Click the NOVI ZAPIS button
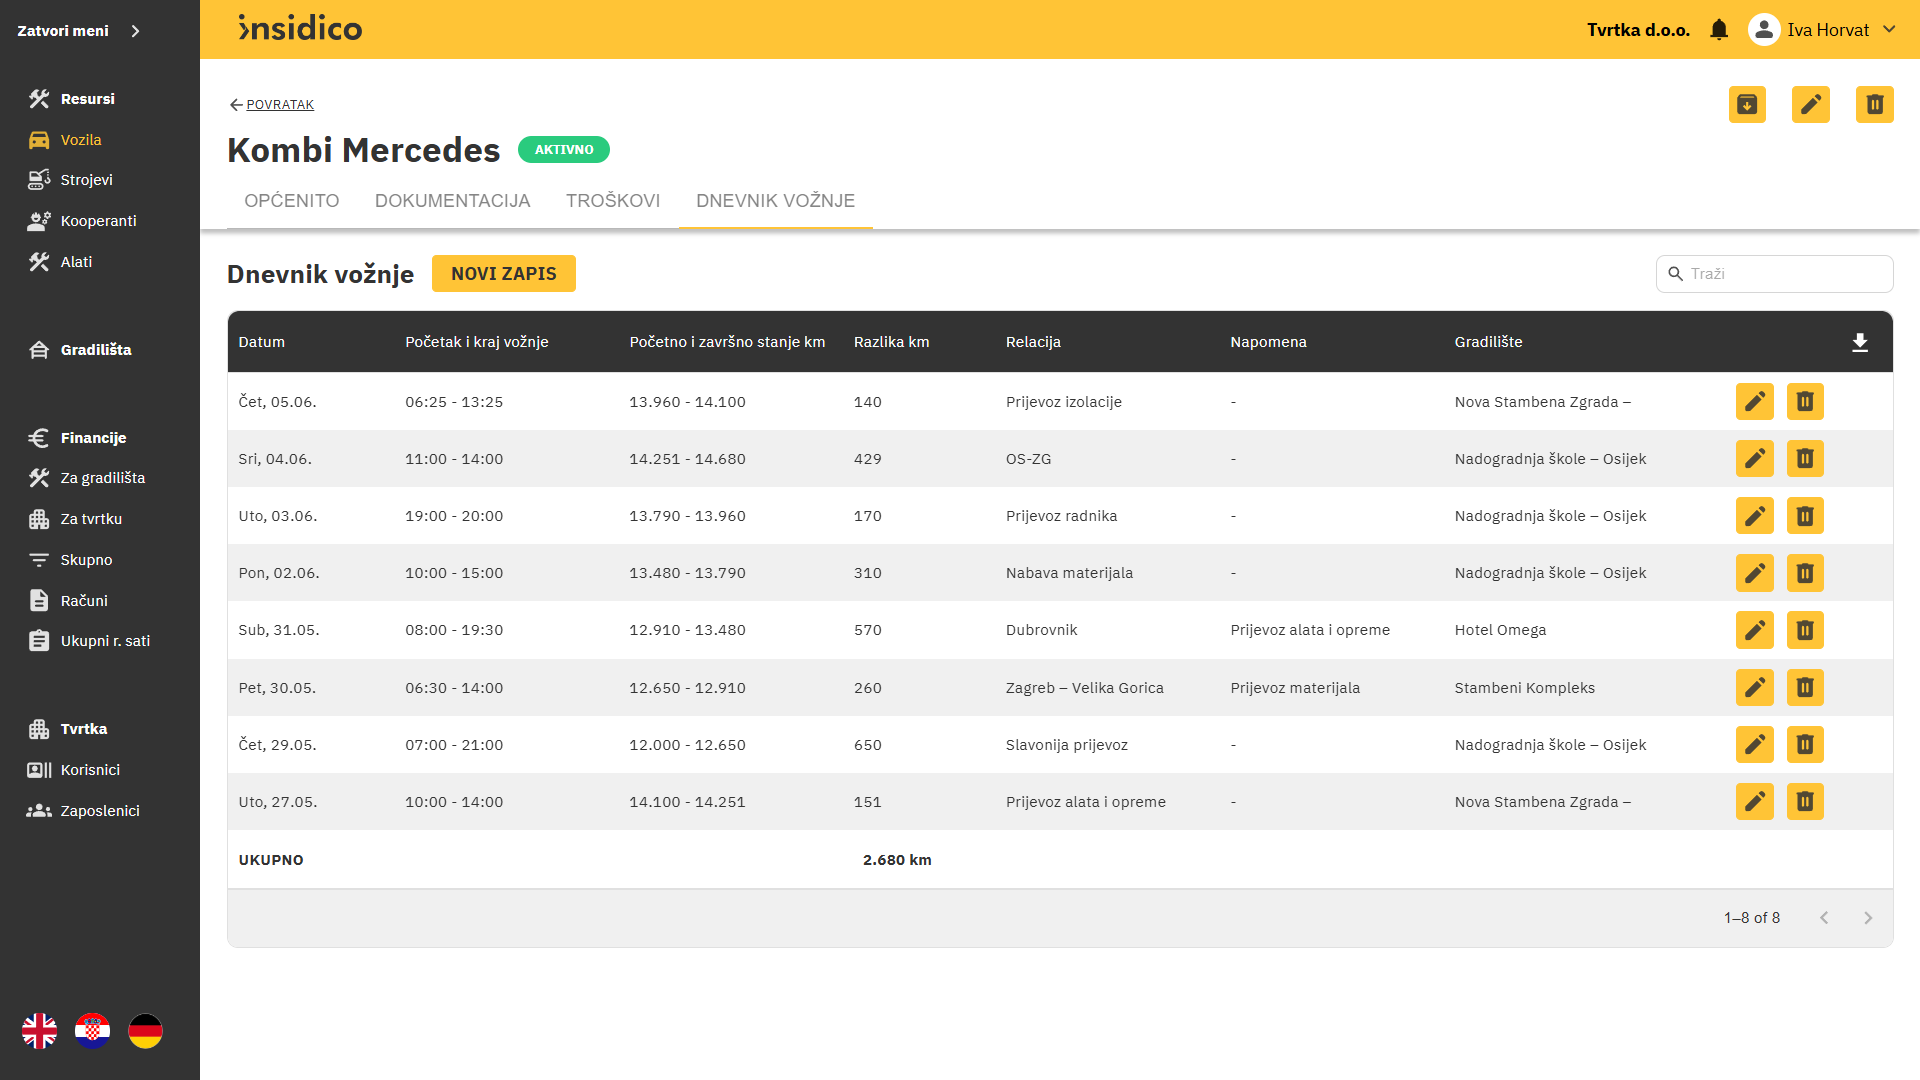This screenshot has height=1080, width=1920. pos(503,274)
